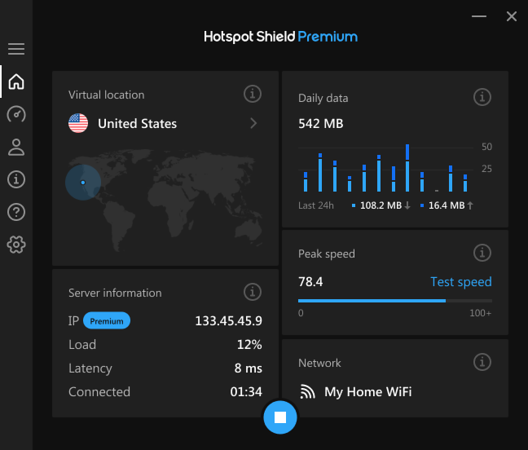Click the Test speed link
Screen dimensions: 528x450
click(x=461, y=282)
